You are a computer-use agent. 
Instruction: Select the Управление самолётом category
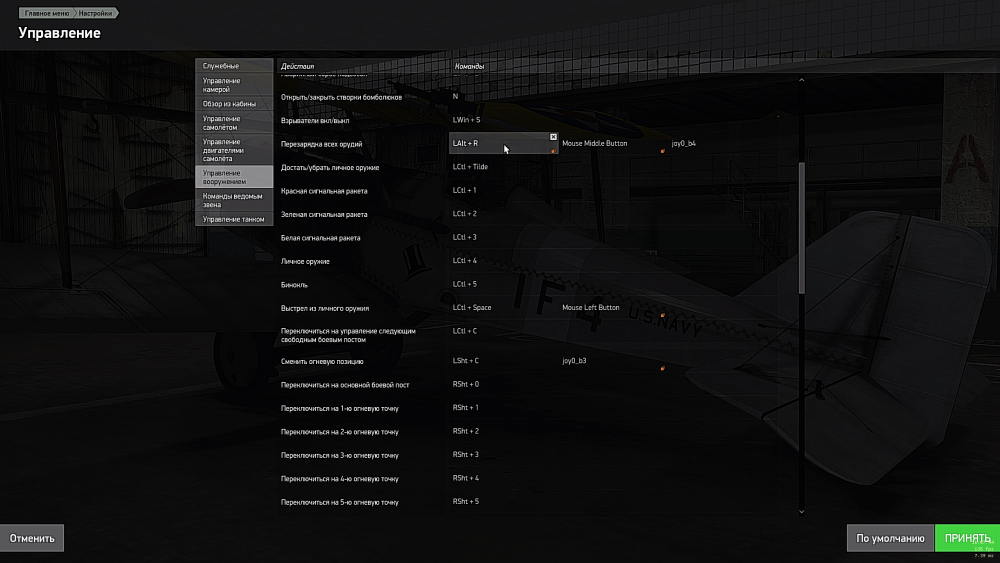[234, 123]
